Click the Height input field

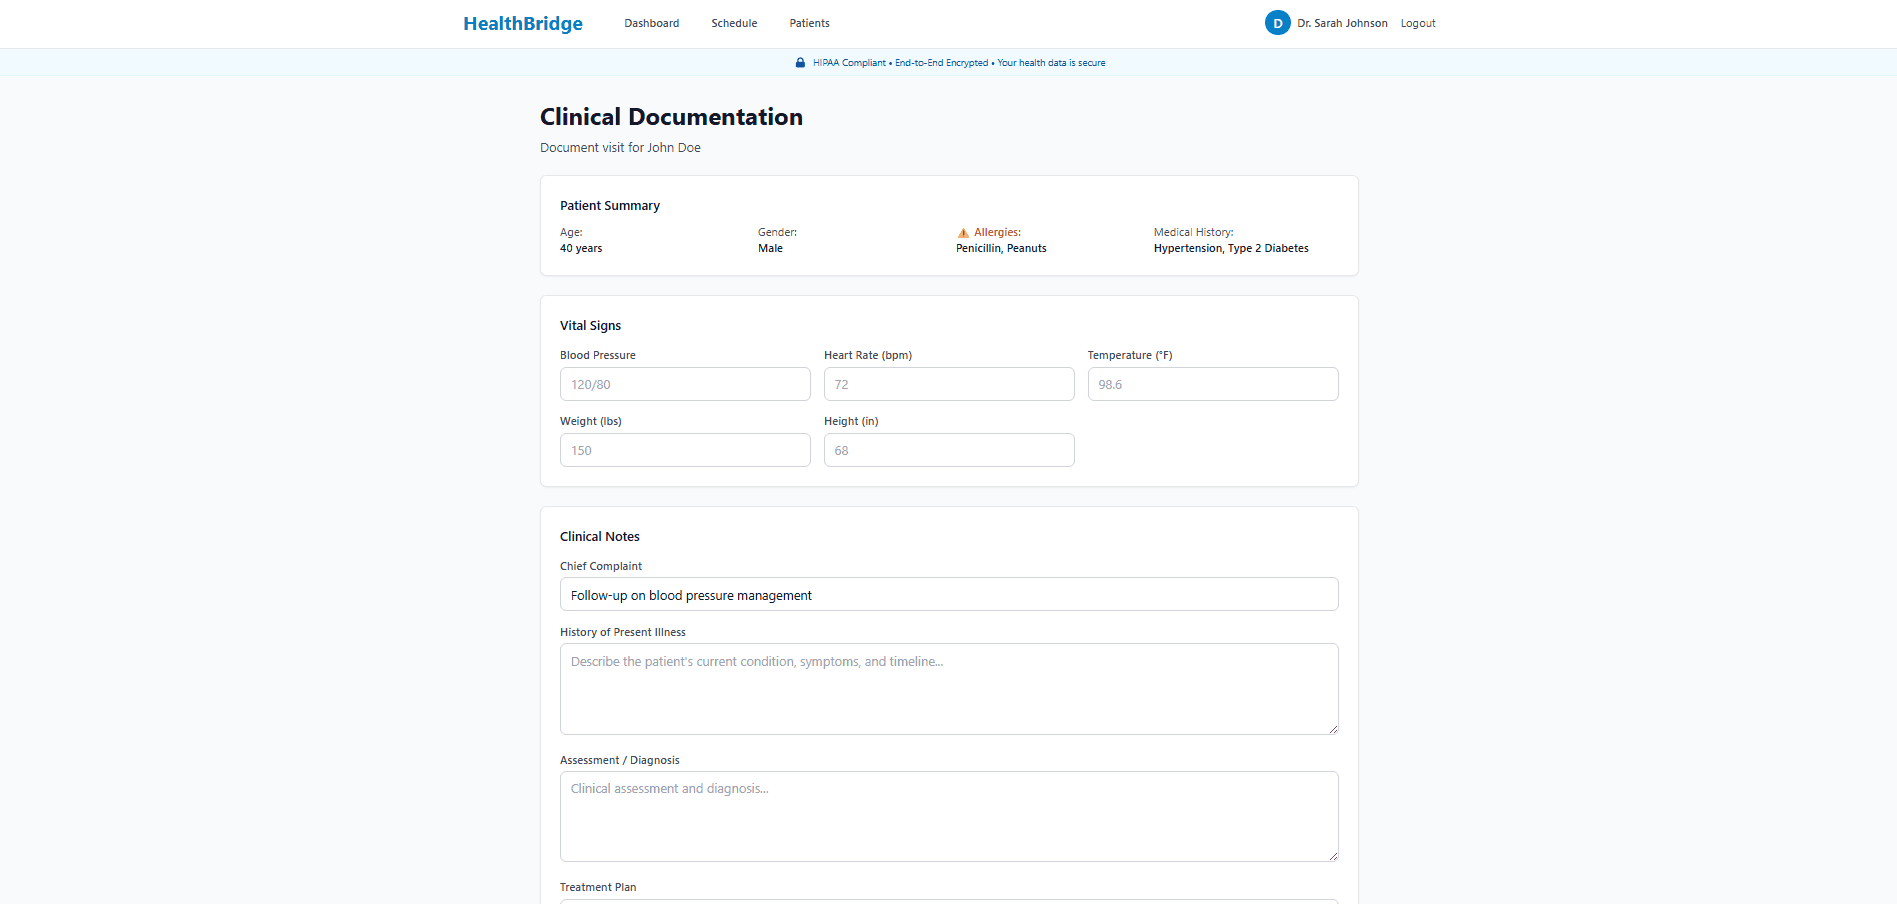click(x=948, y=450)
